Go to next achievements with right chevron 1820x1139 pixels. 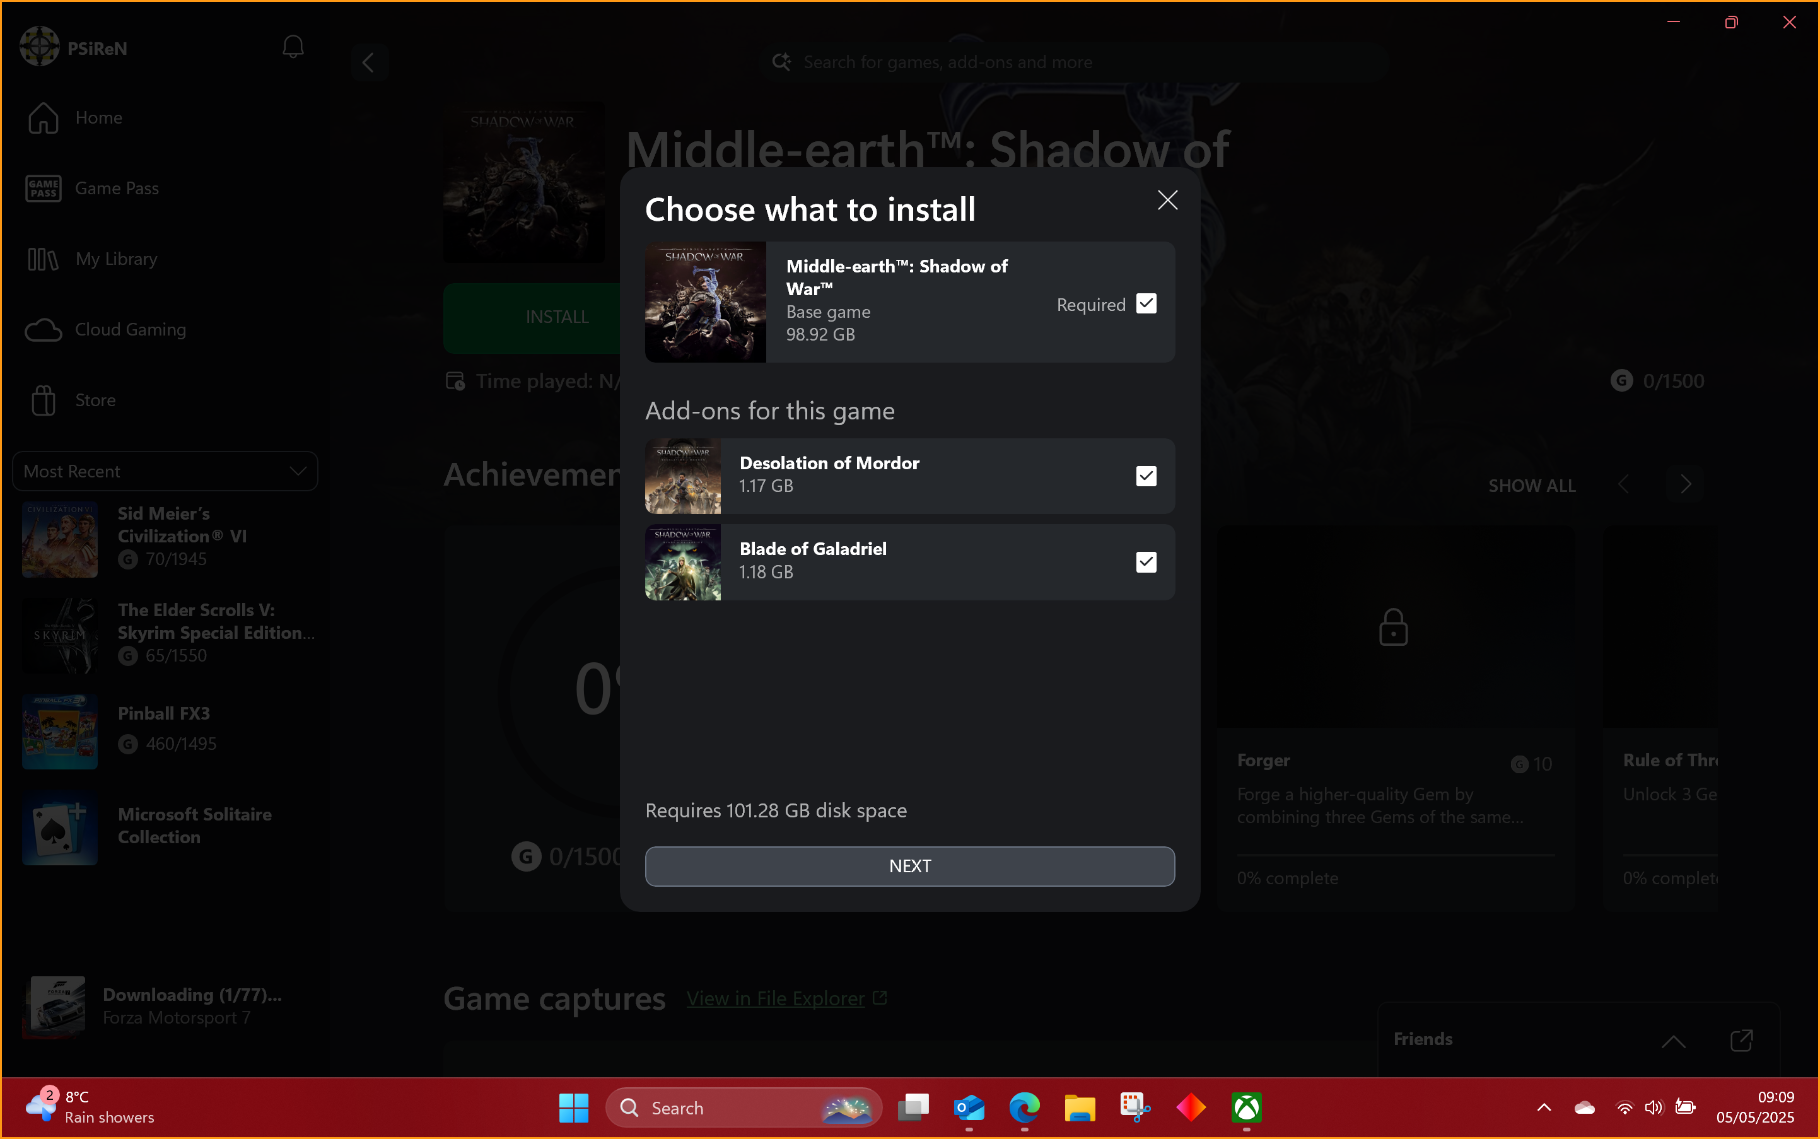[1686, 485]
